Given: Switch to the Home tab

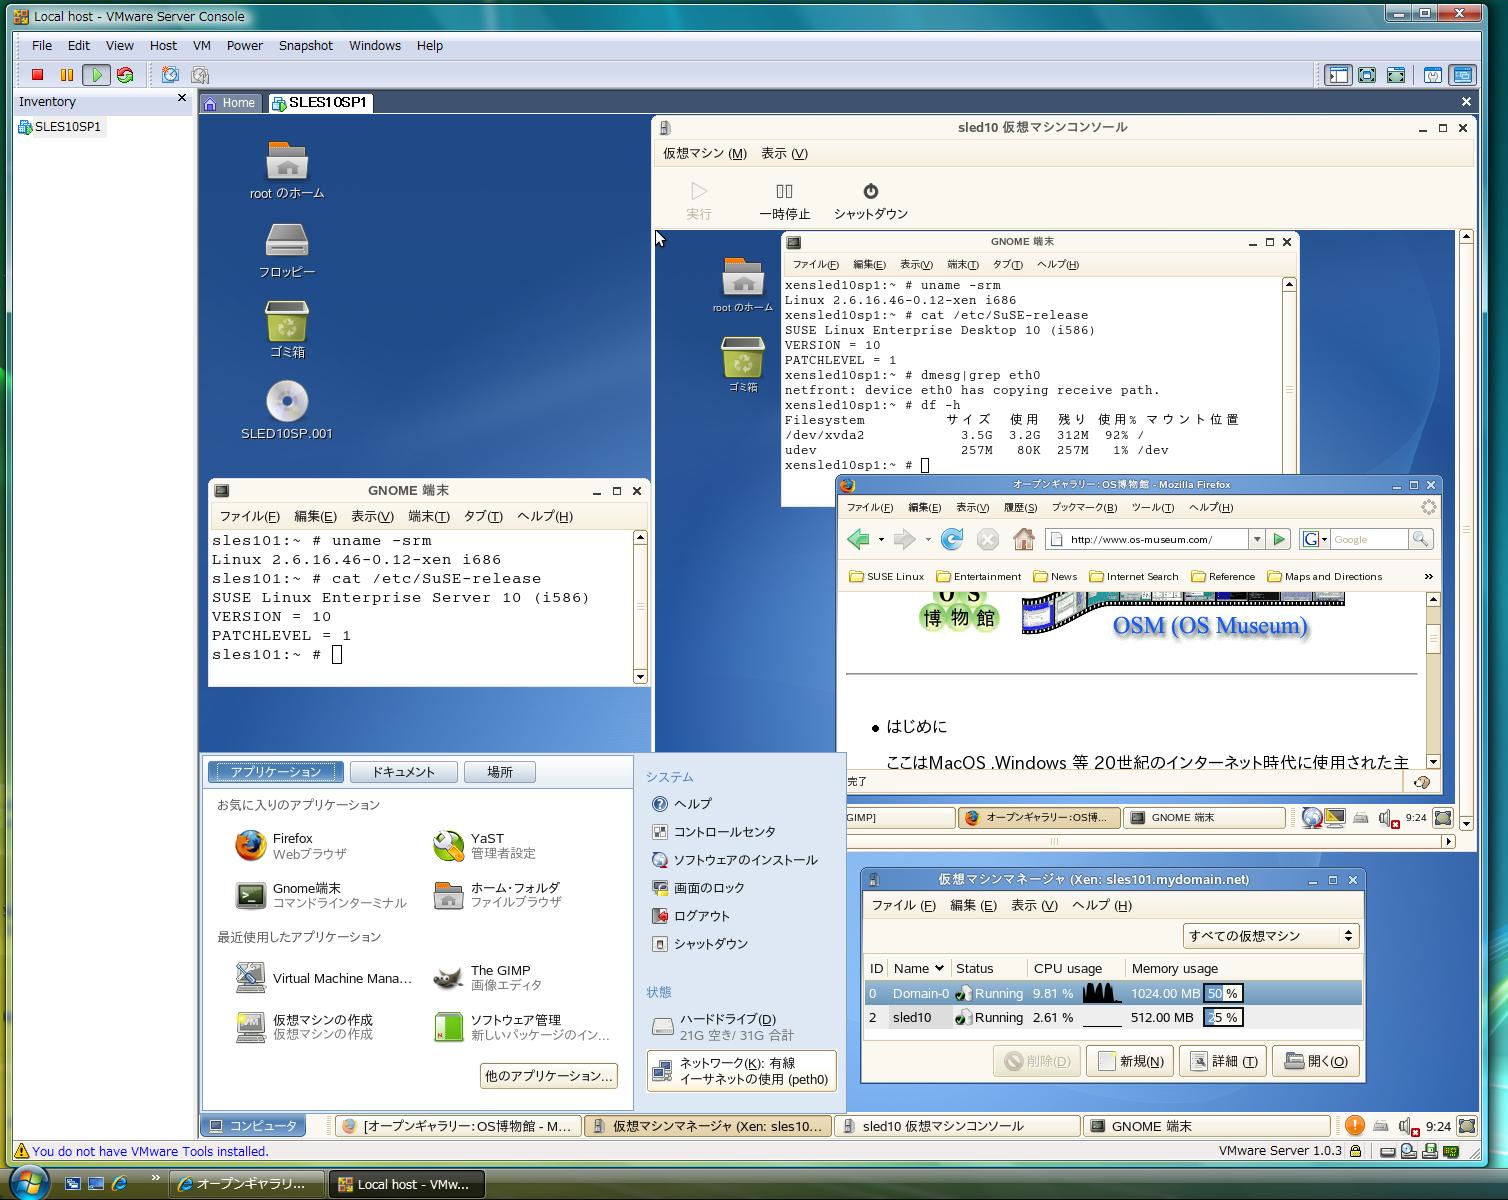Looking at the screenshot, I should point(230,103).
